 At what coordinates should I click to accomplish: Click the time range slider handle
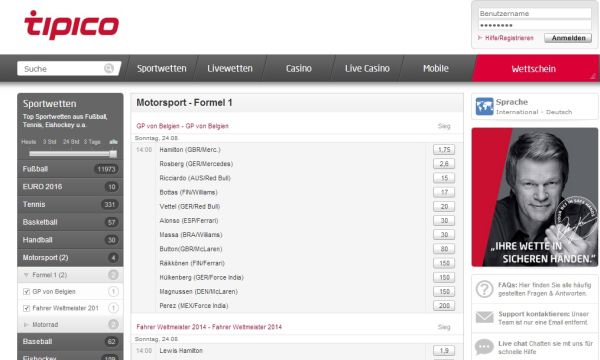tap(113, 154)
